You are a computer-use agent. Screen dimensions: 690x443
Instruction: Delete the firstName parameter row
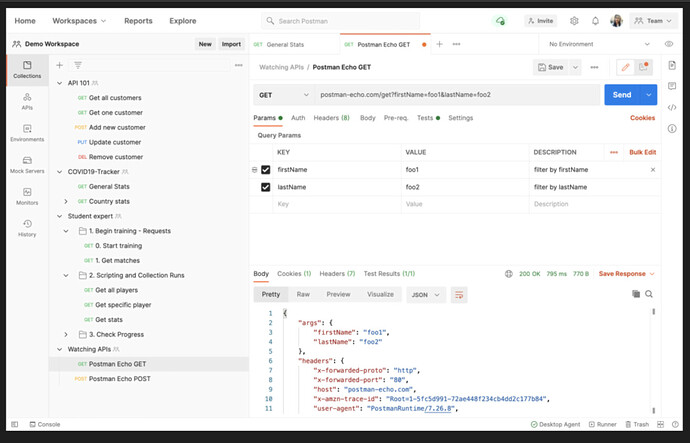tap(653, 169)
